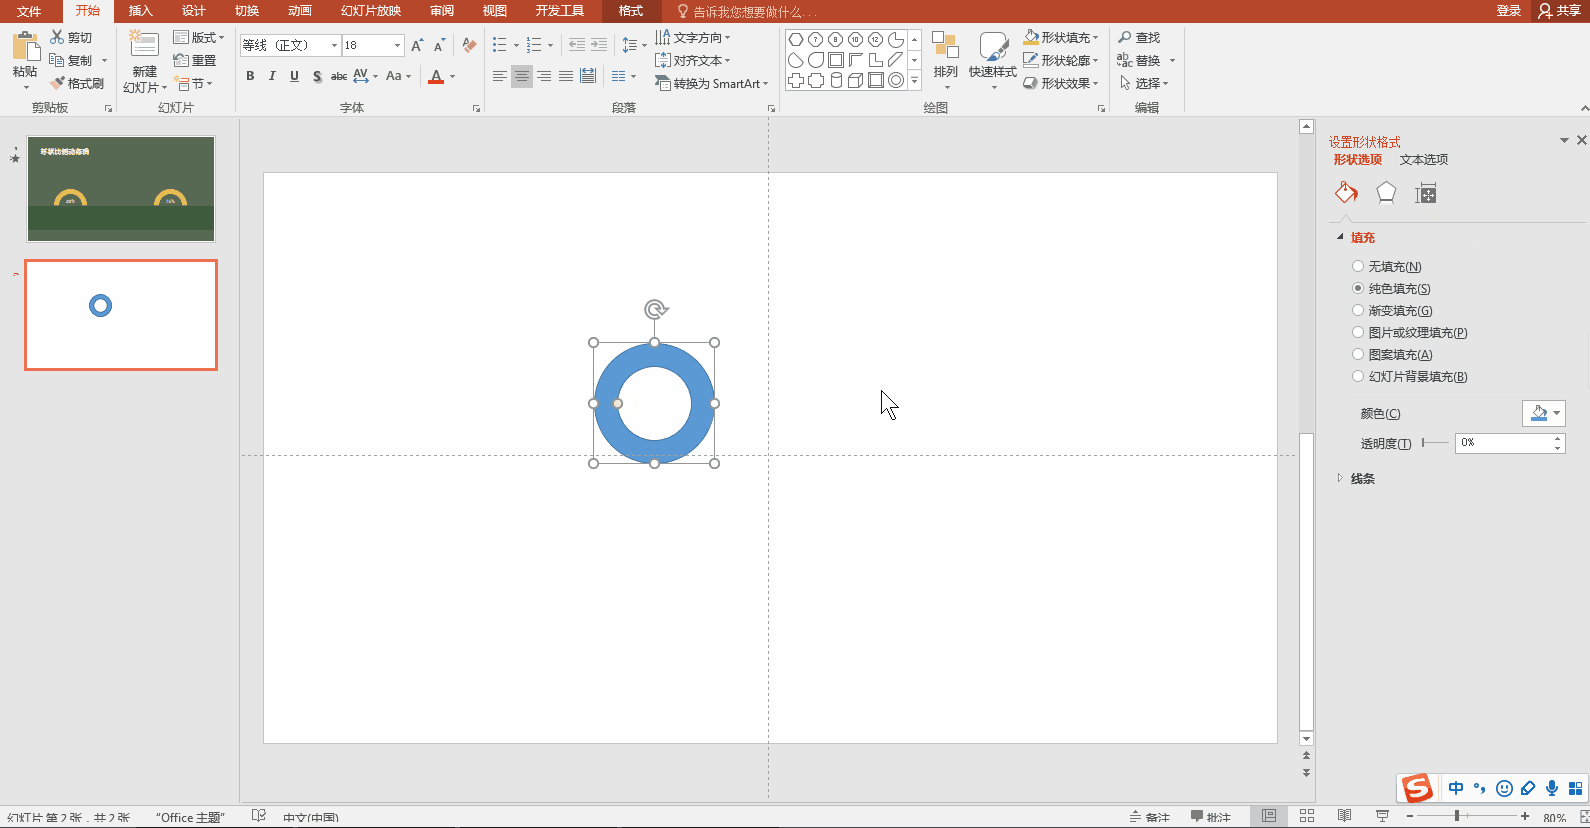1590x828 pixels.
Task: Toggle bold formatting
Action: 250,76
